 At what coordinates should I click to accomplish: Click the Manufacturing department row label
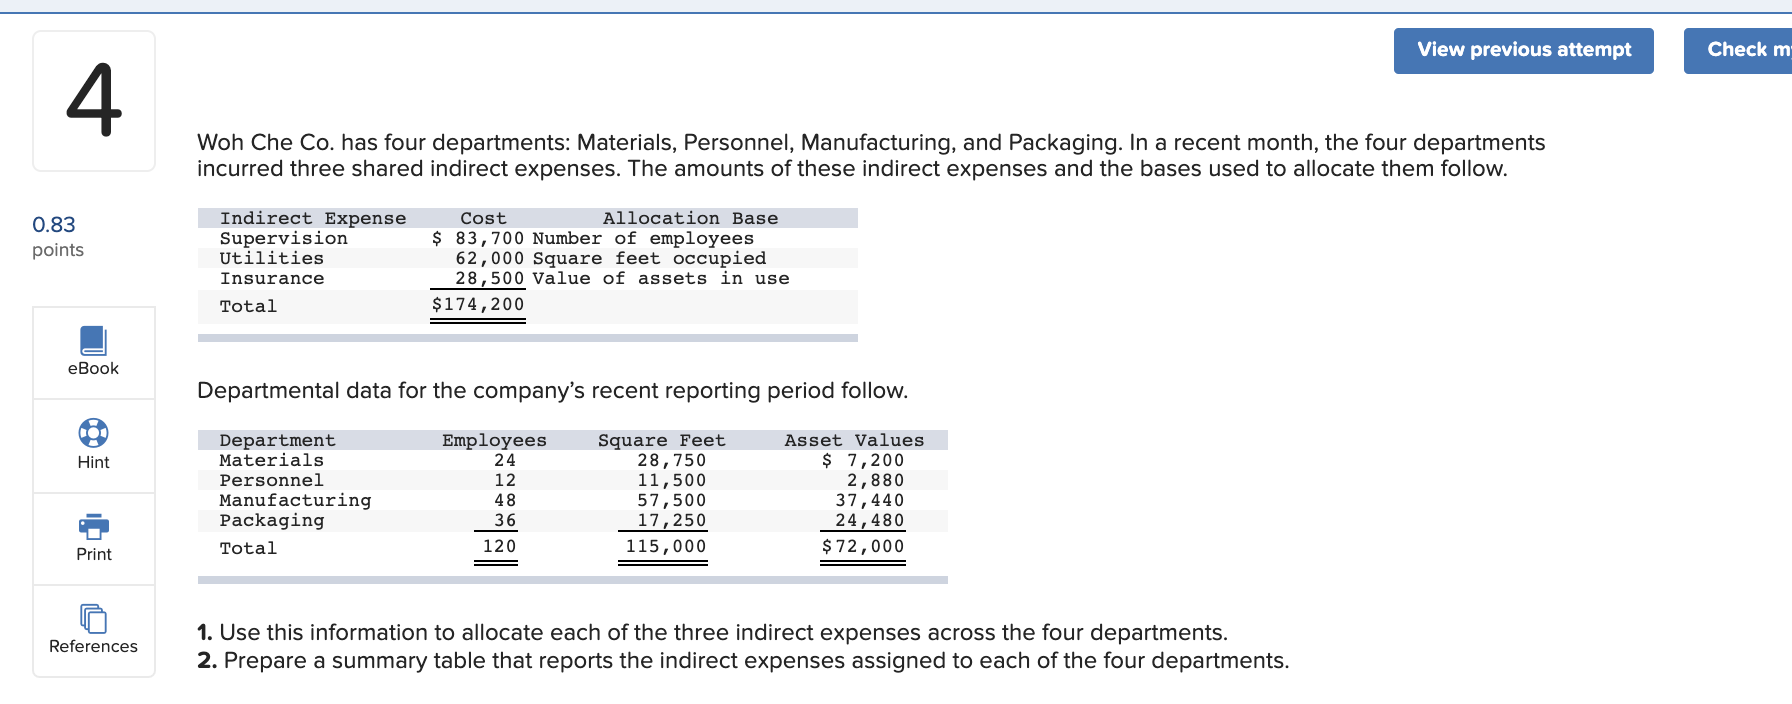pos(295,500)
